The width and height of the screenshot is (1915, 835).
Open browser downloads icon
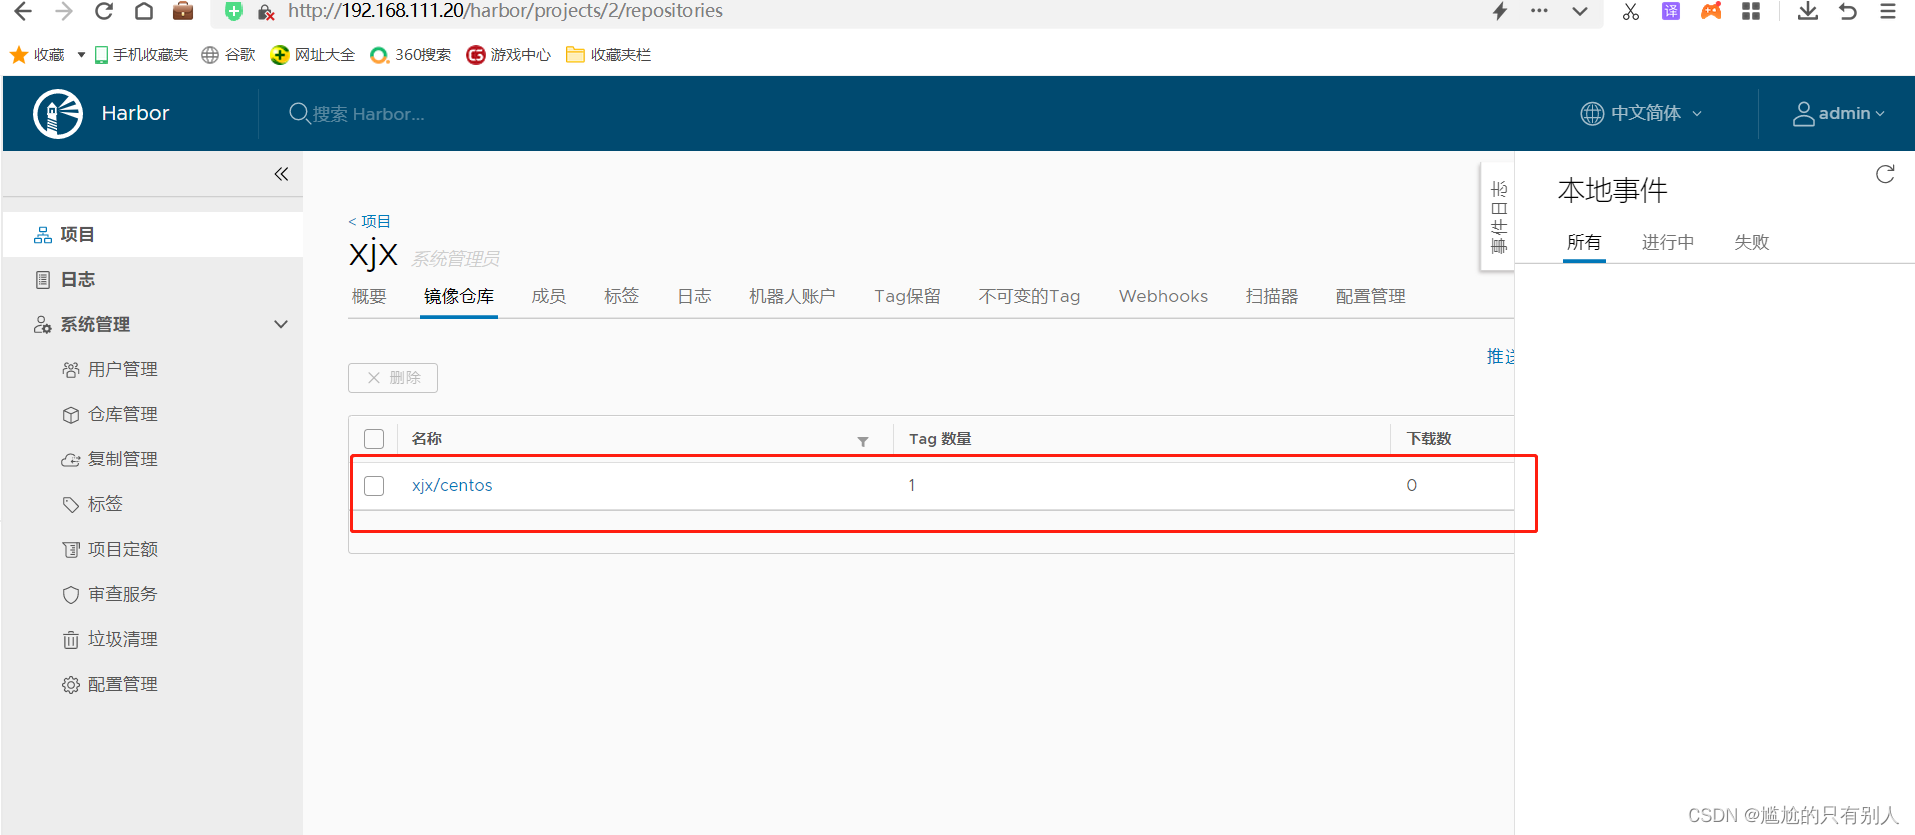[x=1808, y=11]
